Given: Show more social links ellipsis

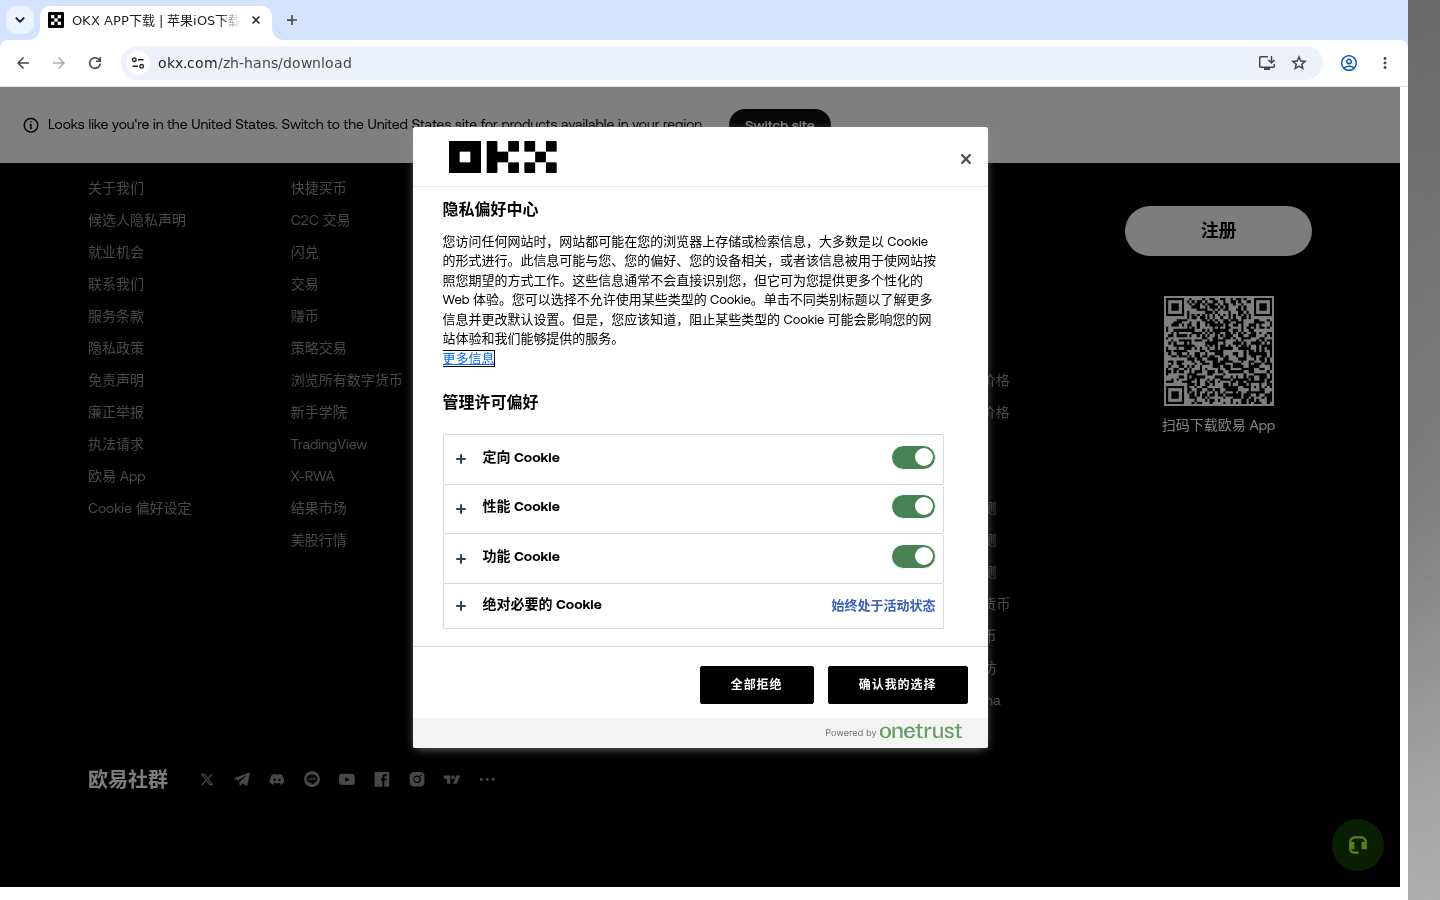Looking at the screenshot, I should [487, 779].
